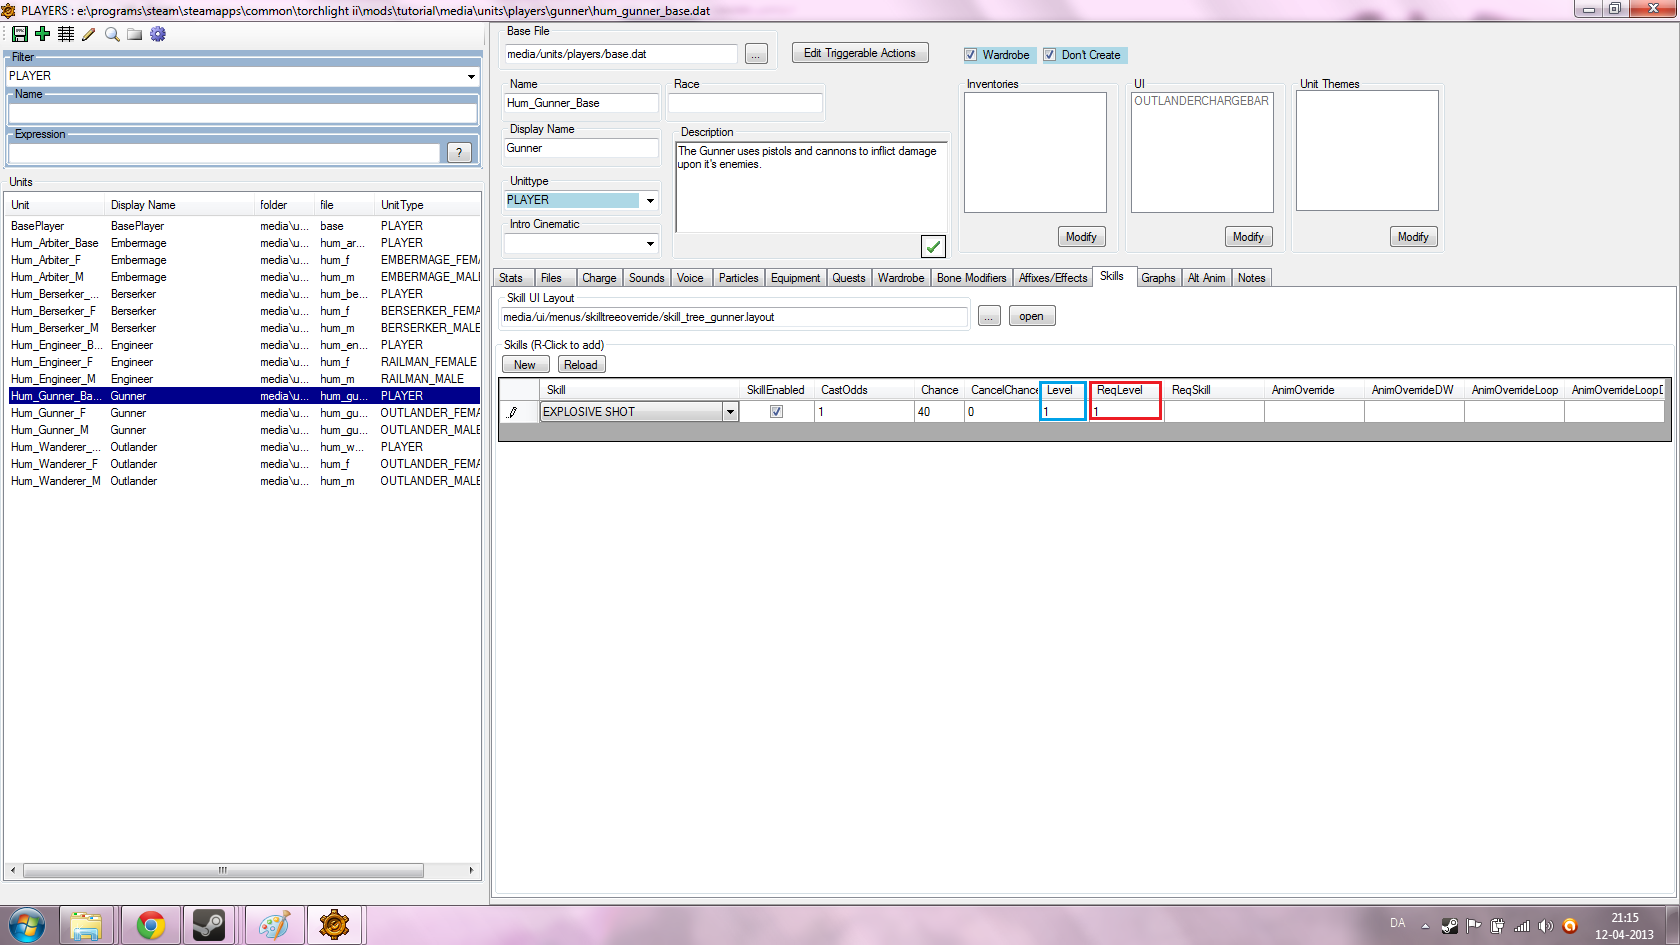The height and width of the screenshot is (945, 1680).
Task: Show hidden tray icons arrow
Action: point(1425,926)
